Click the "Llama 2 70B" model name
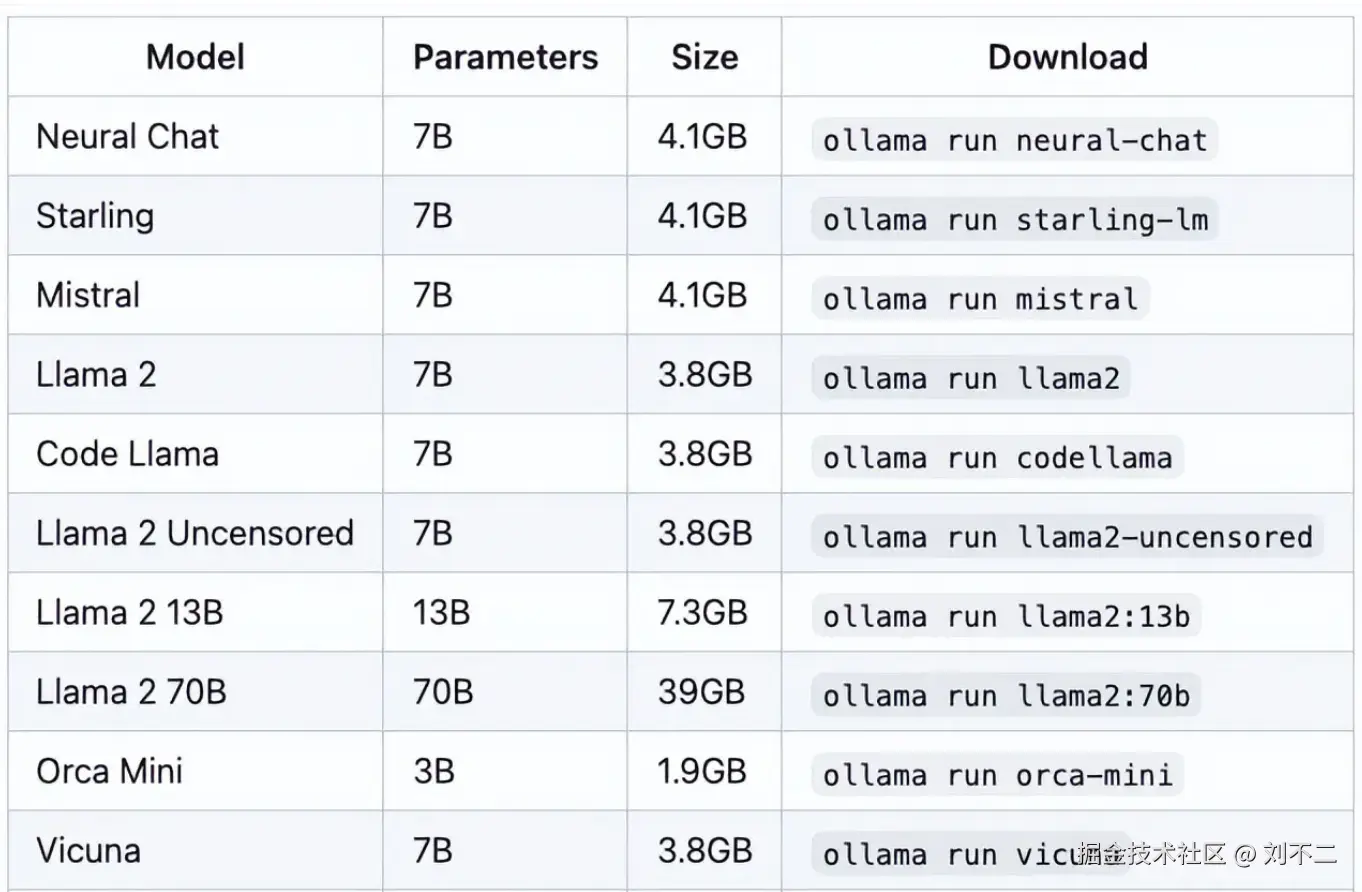Screen dimensions: 1362x892 (x=131, y=692)
